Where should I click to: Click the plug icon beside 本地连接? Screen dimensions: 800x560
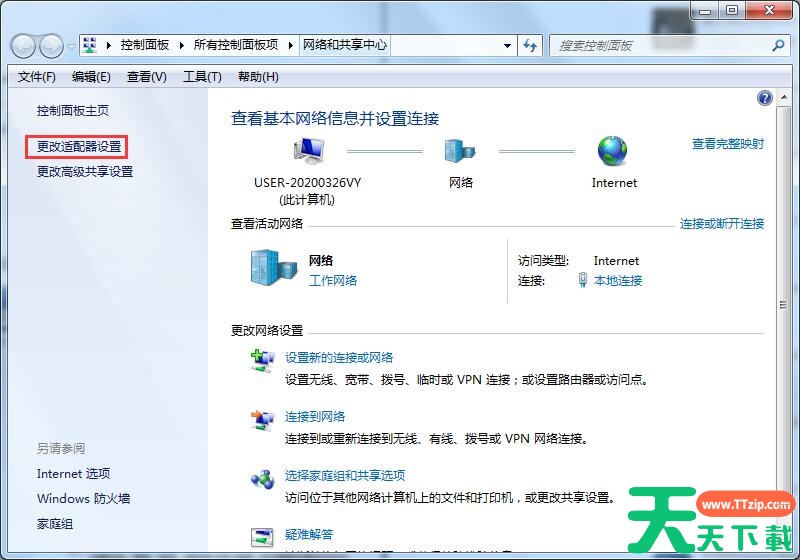[x=583, y=280]
